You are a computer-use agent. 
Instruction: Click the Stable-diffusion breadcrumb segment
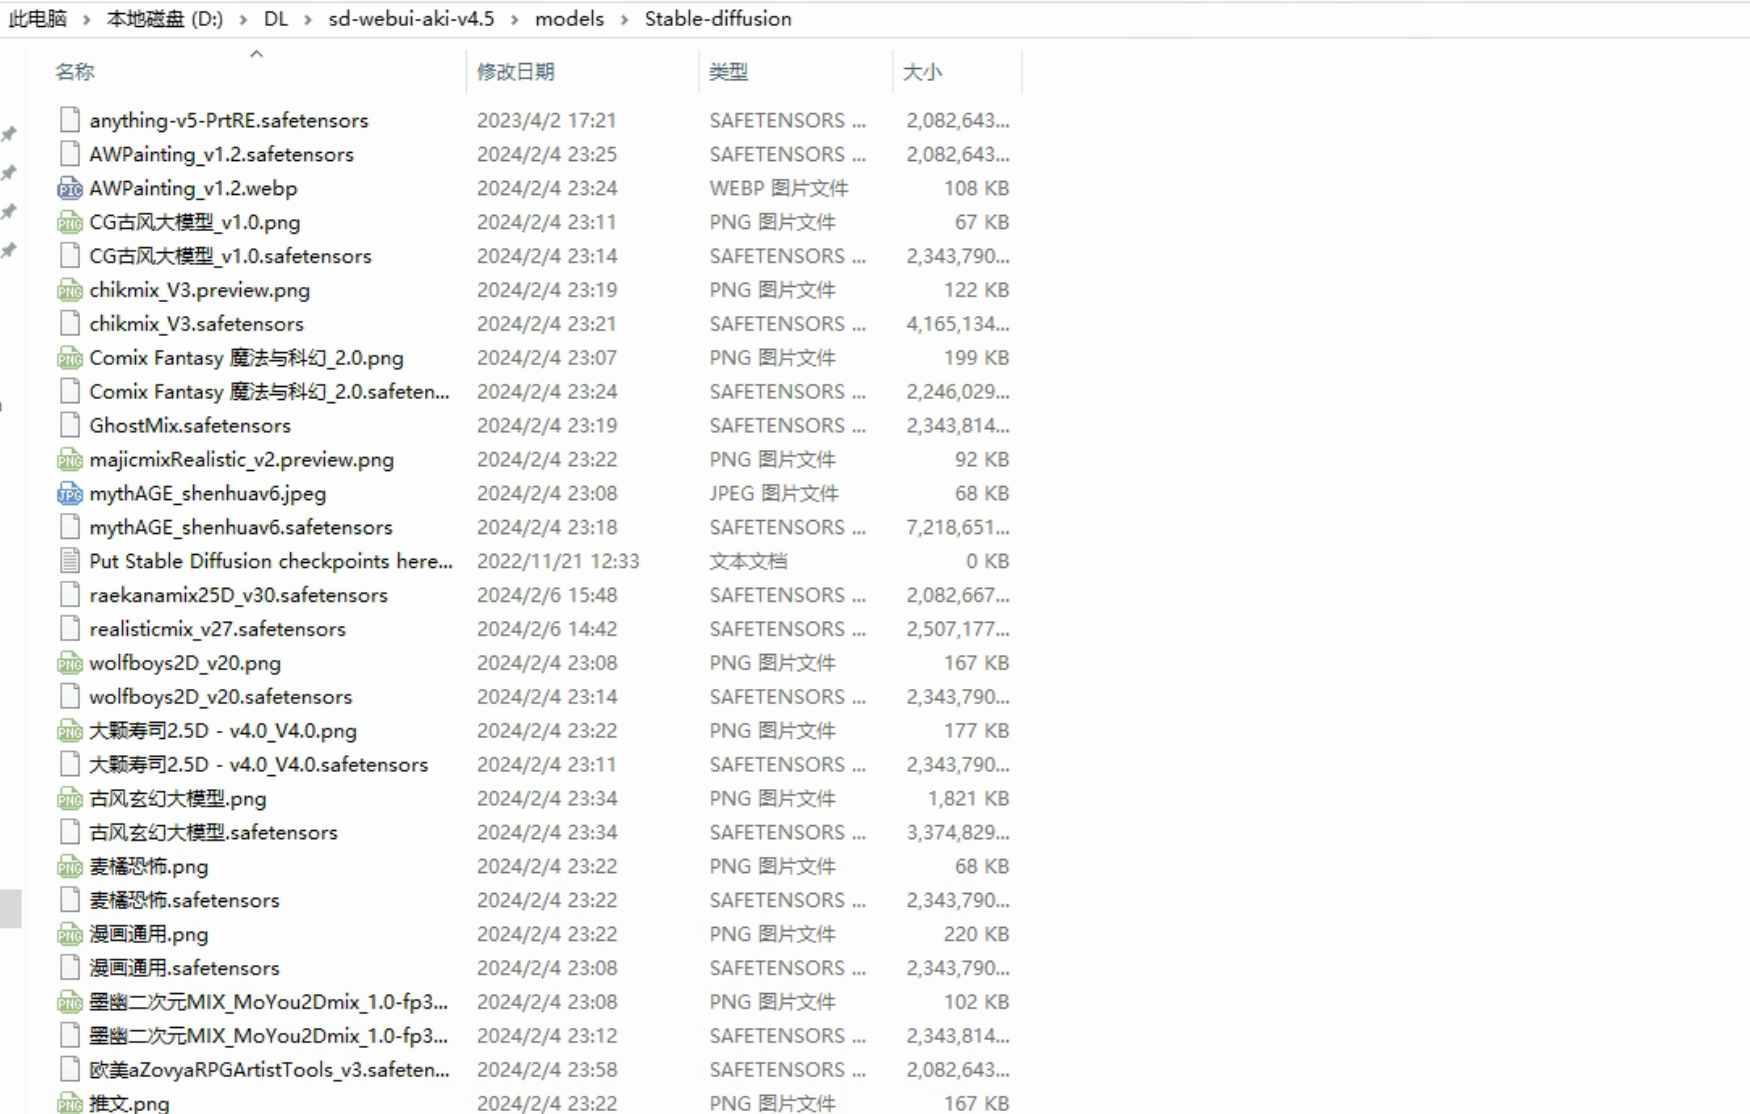click(x=718, y=19)
